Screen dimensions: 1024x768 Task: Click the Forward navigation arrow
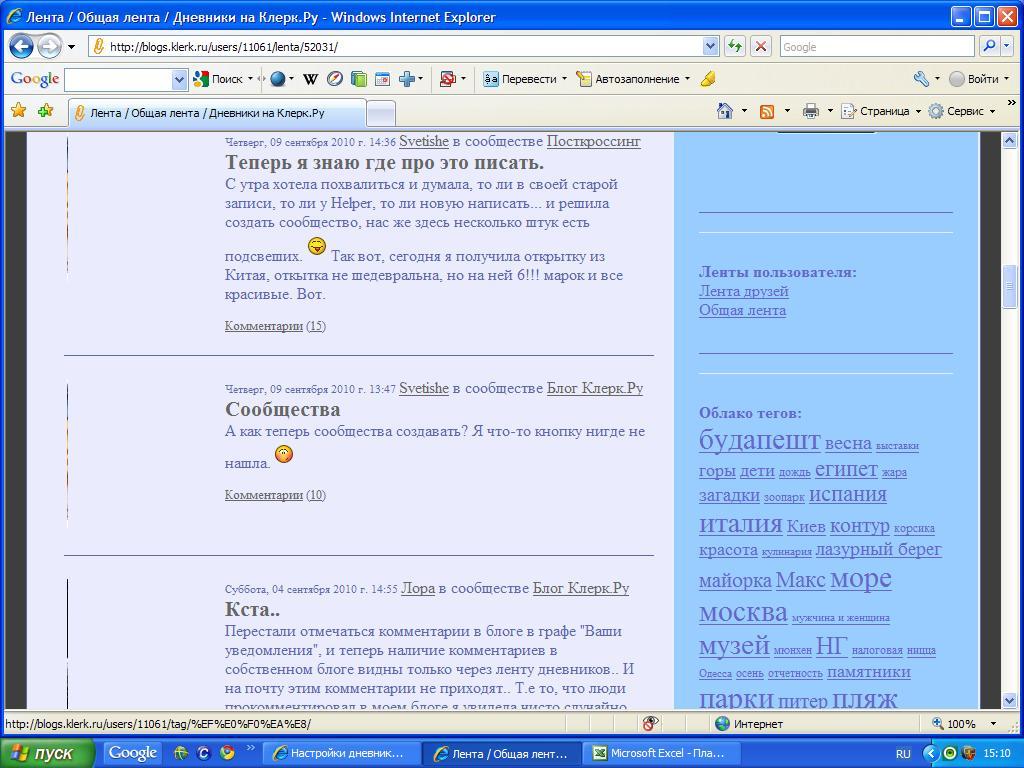point(49,46)
